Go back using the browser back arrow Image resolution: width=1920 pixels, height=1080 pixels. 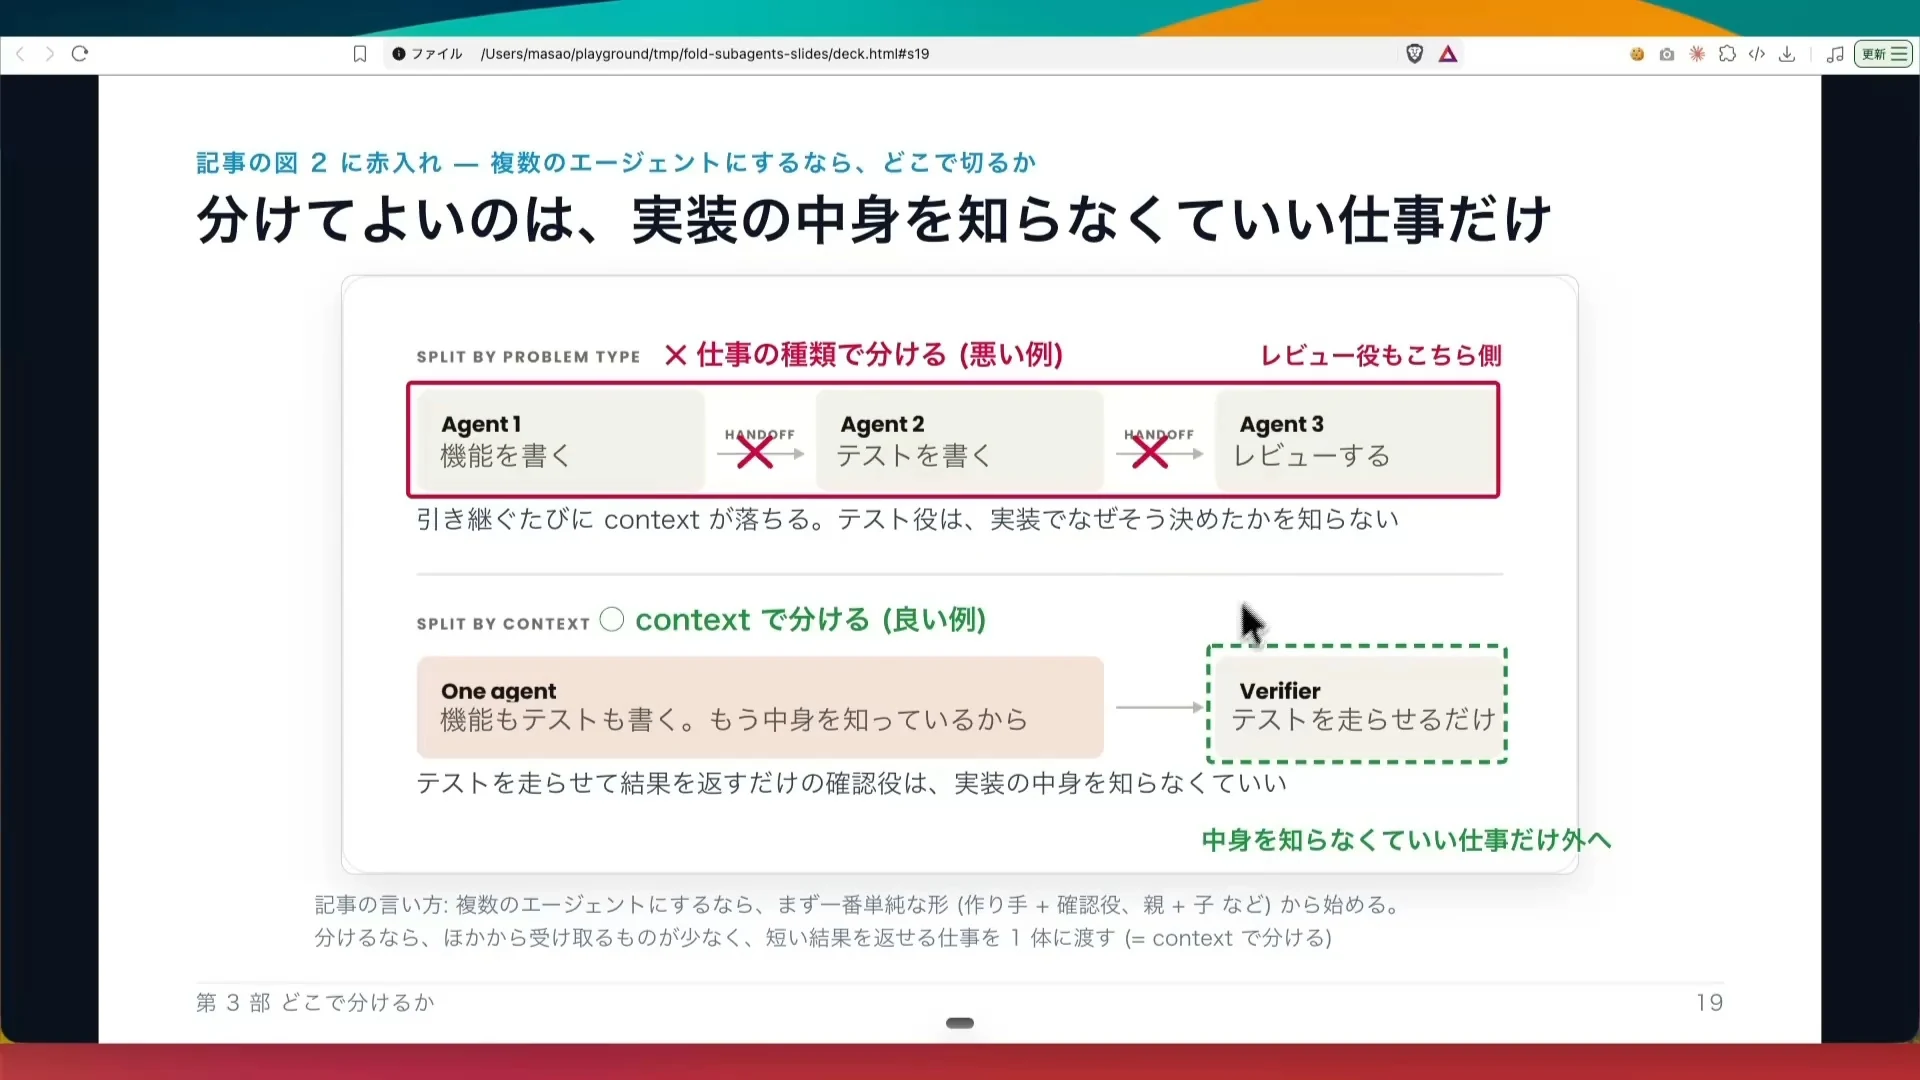coord(20,54)
